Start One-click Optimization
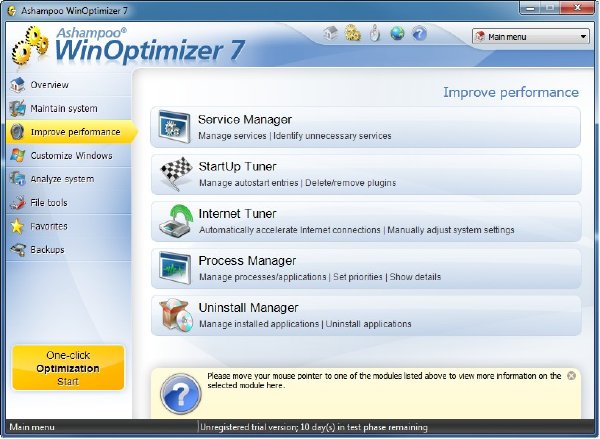Screen dimensions: 600x439 pos(68,368)
